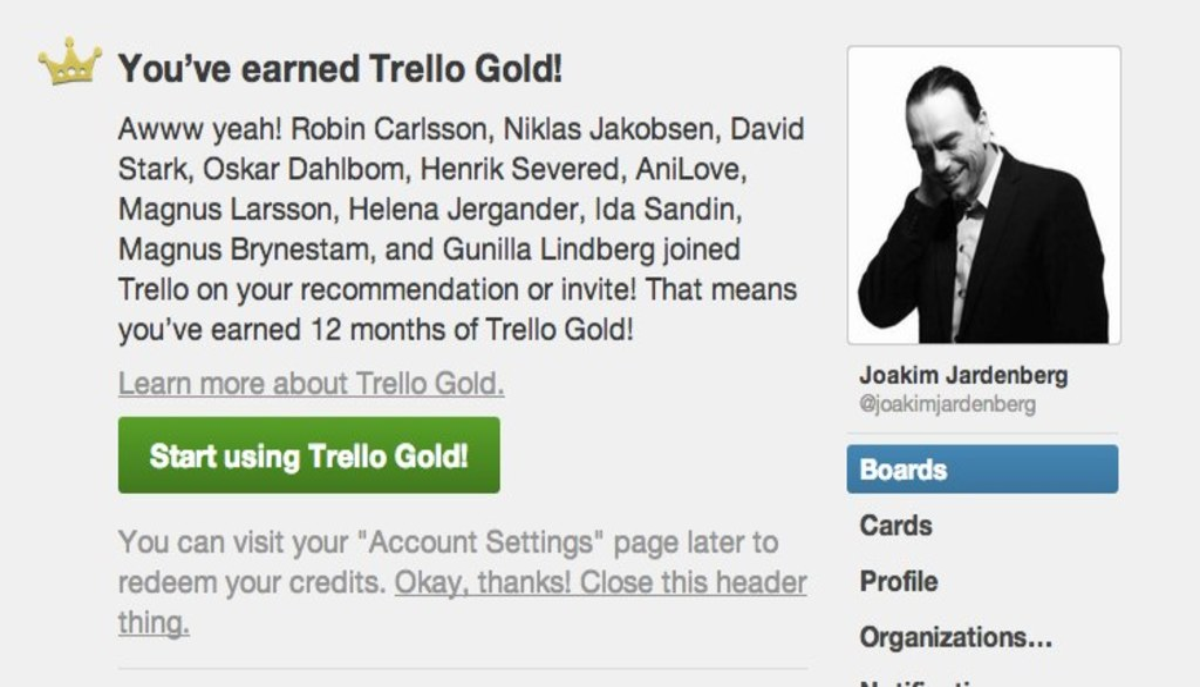Switch to the Profile sidebar item
This screenshot has height=687, width=1200.
898,582
